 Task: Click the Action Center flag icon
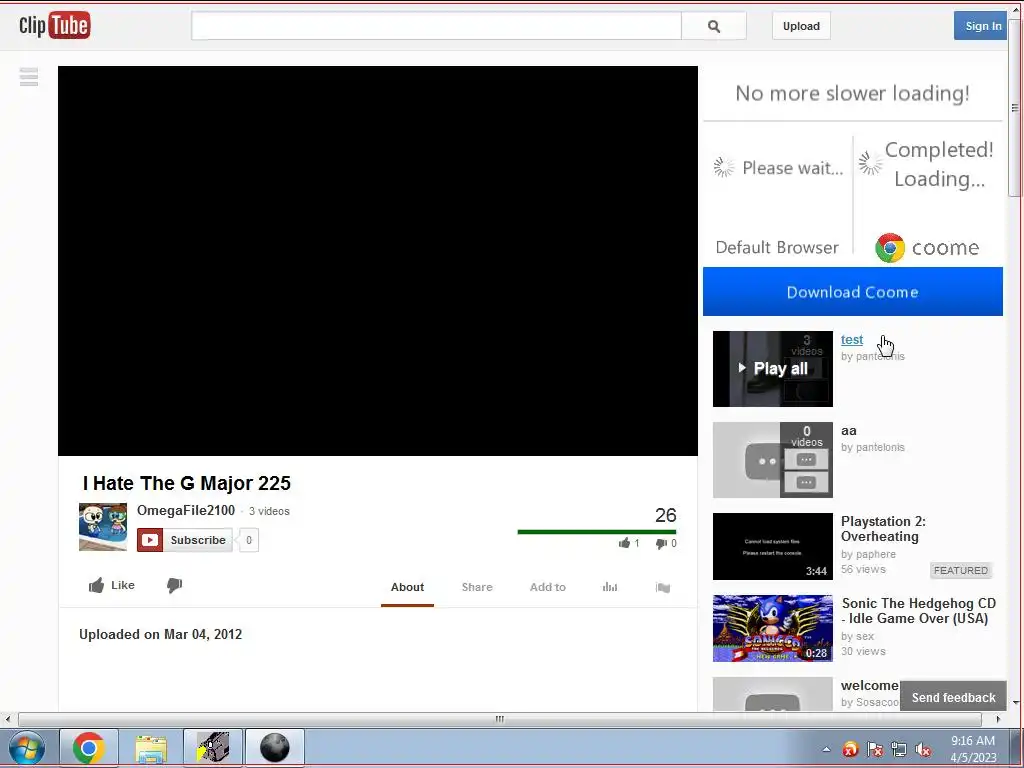[x=874, y=750]
